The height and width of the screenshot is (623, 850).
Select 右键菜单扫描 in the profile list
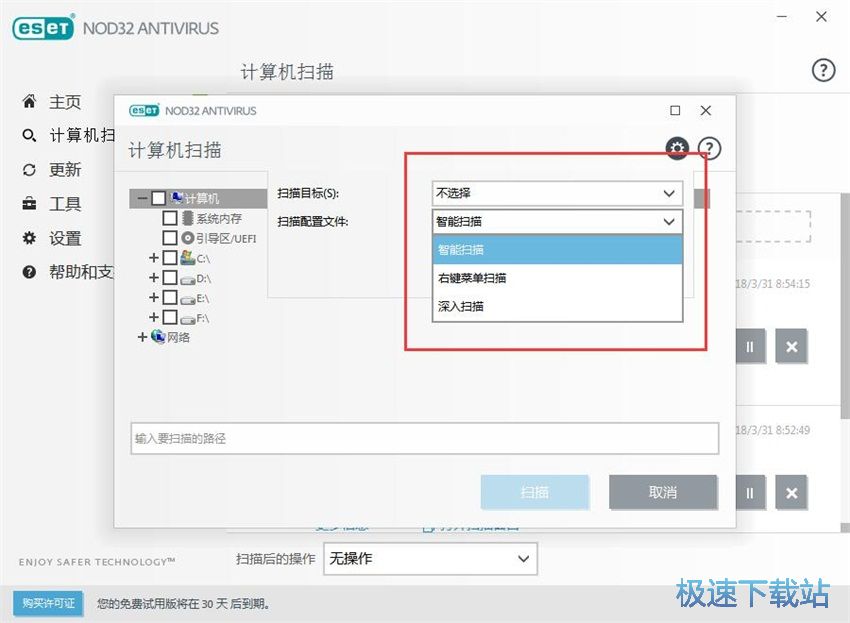(557, 278)
